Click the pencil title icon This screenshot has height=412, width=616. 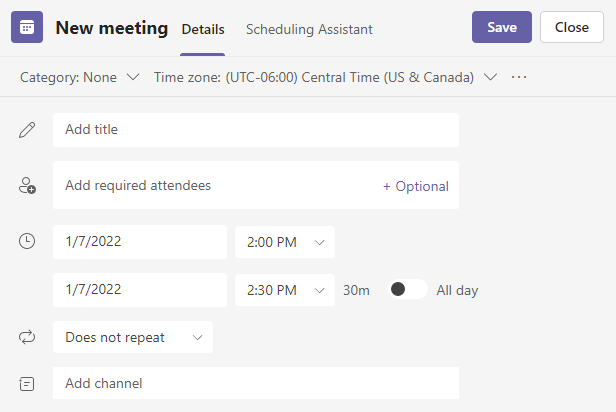point(27,130)
